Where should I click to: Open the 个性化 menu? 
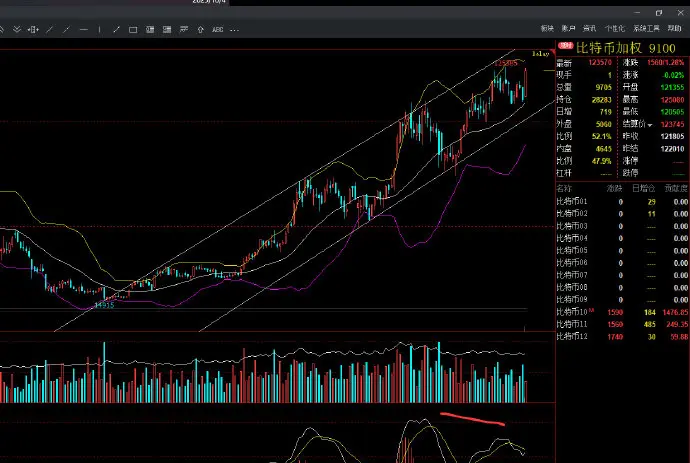(614, 28)
